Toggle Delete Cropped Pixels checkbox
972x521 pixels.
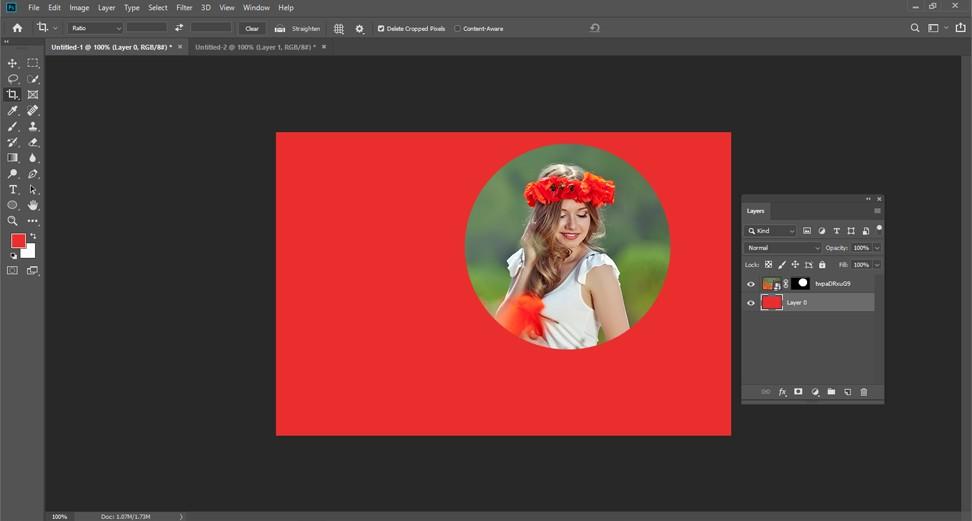(x=381, y=29)
